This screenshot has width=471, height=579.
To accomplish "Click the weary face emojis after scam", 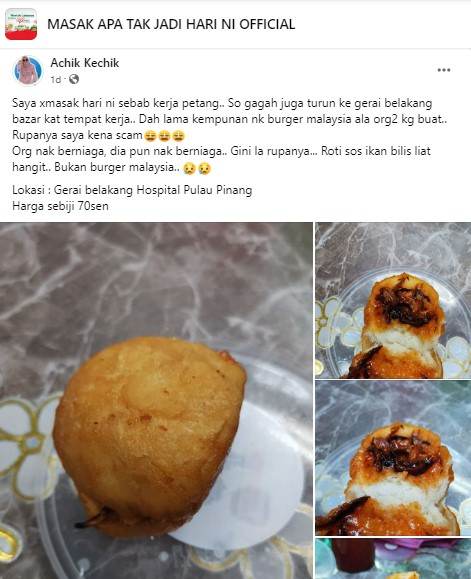I will 164,136.
